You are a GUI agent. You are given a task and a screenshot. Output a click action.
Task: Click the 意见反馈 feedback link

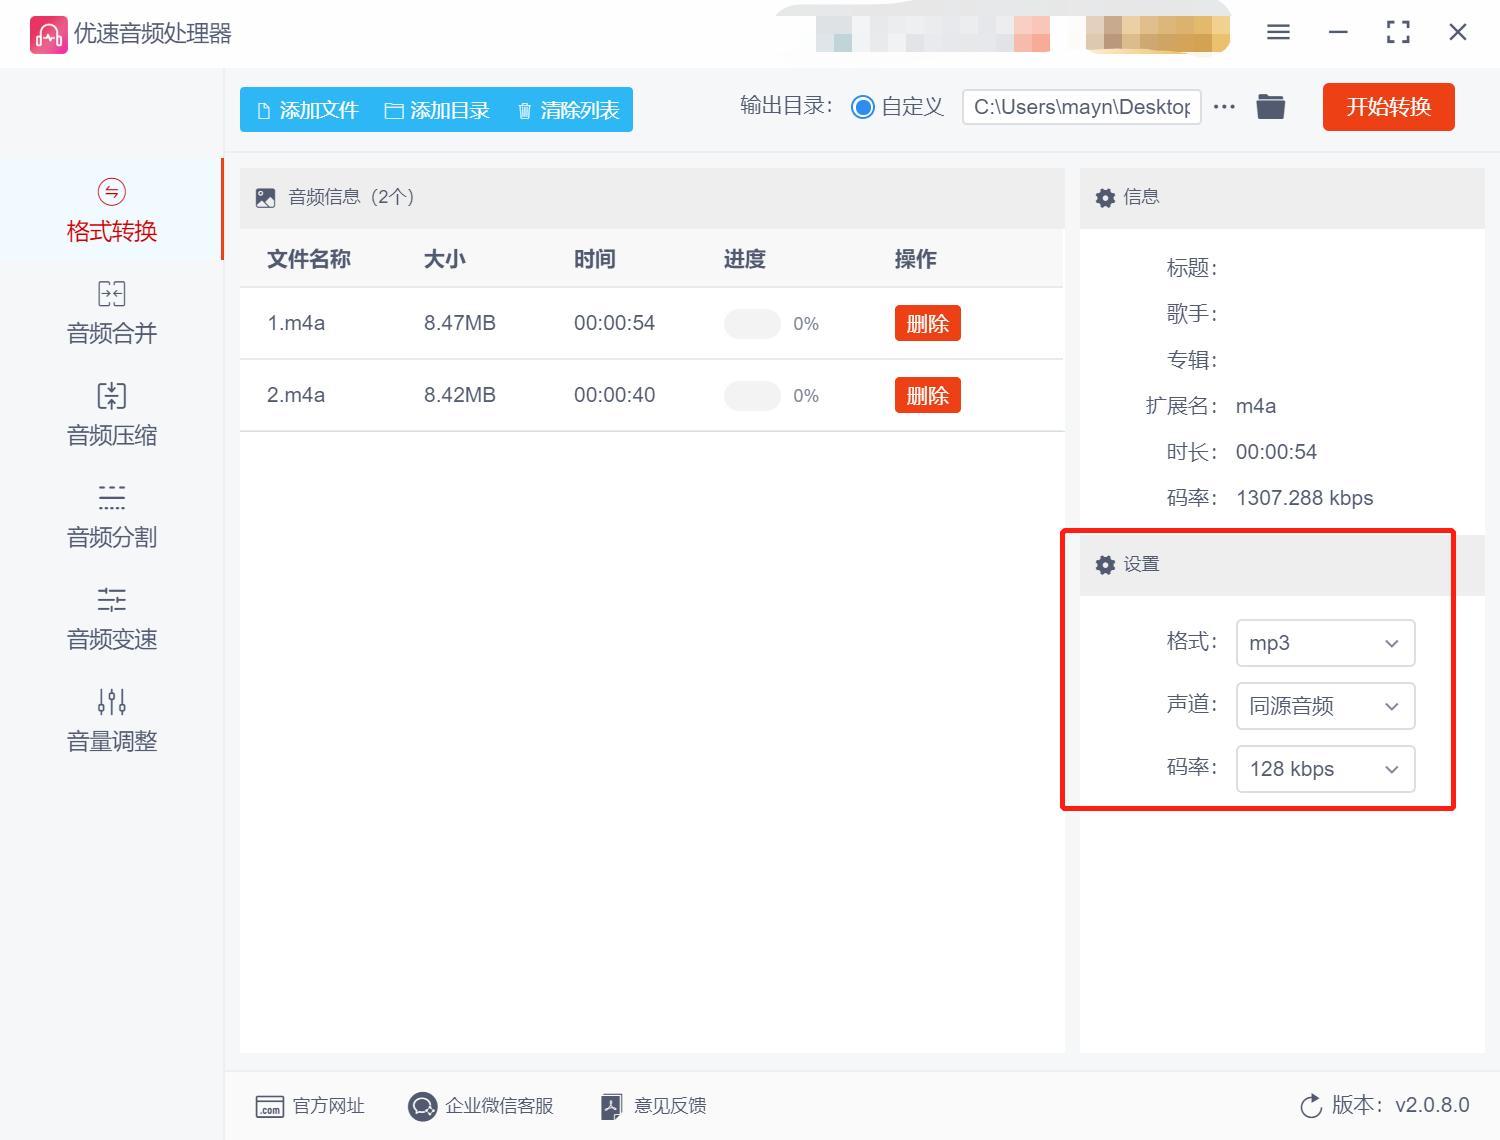pos(651,1106)
